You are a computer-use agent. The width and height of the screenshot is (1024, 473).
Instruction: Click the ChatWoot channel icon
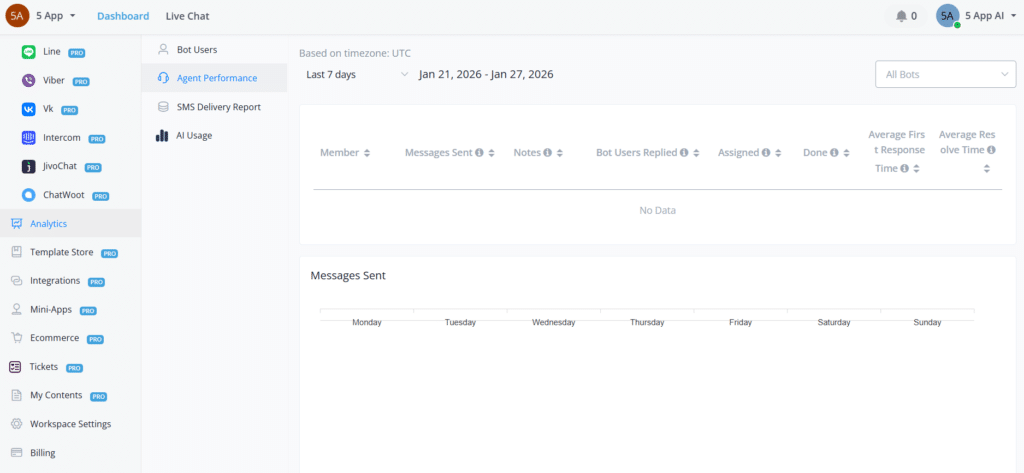29,196
